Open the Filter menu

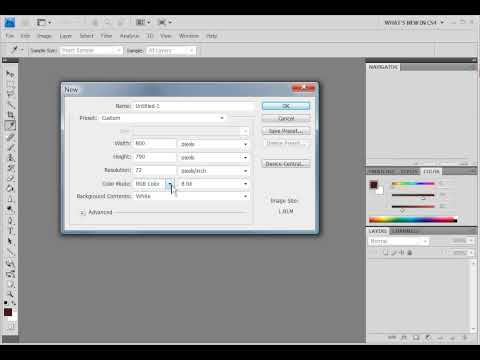(x=106, y=36)
